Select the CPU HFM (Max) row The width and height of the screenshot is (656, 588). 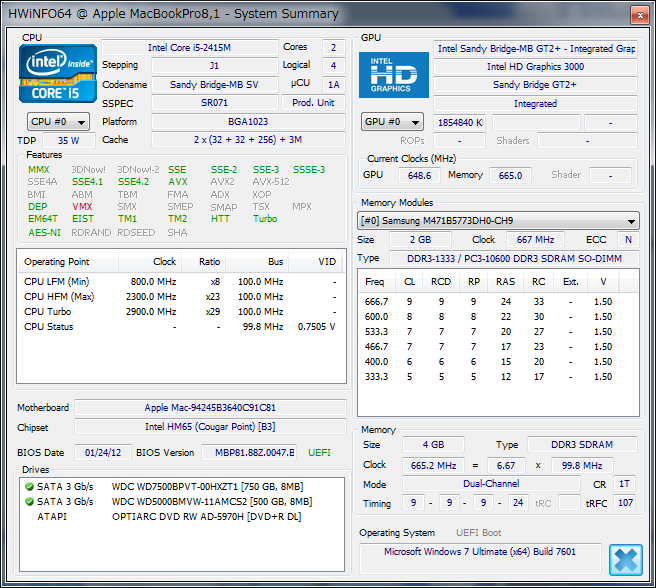(181, 297)
